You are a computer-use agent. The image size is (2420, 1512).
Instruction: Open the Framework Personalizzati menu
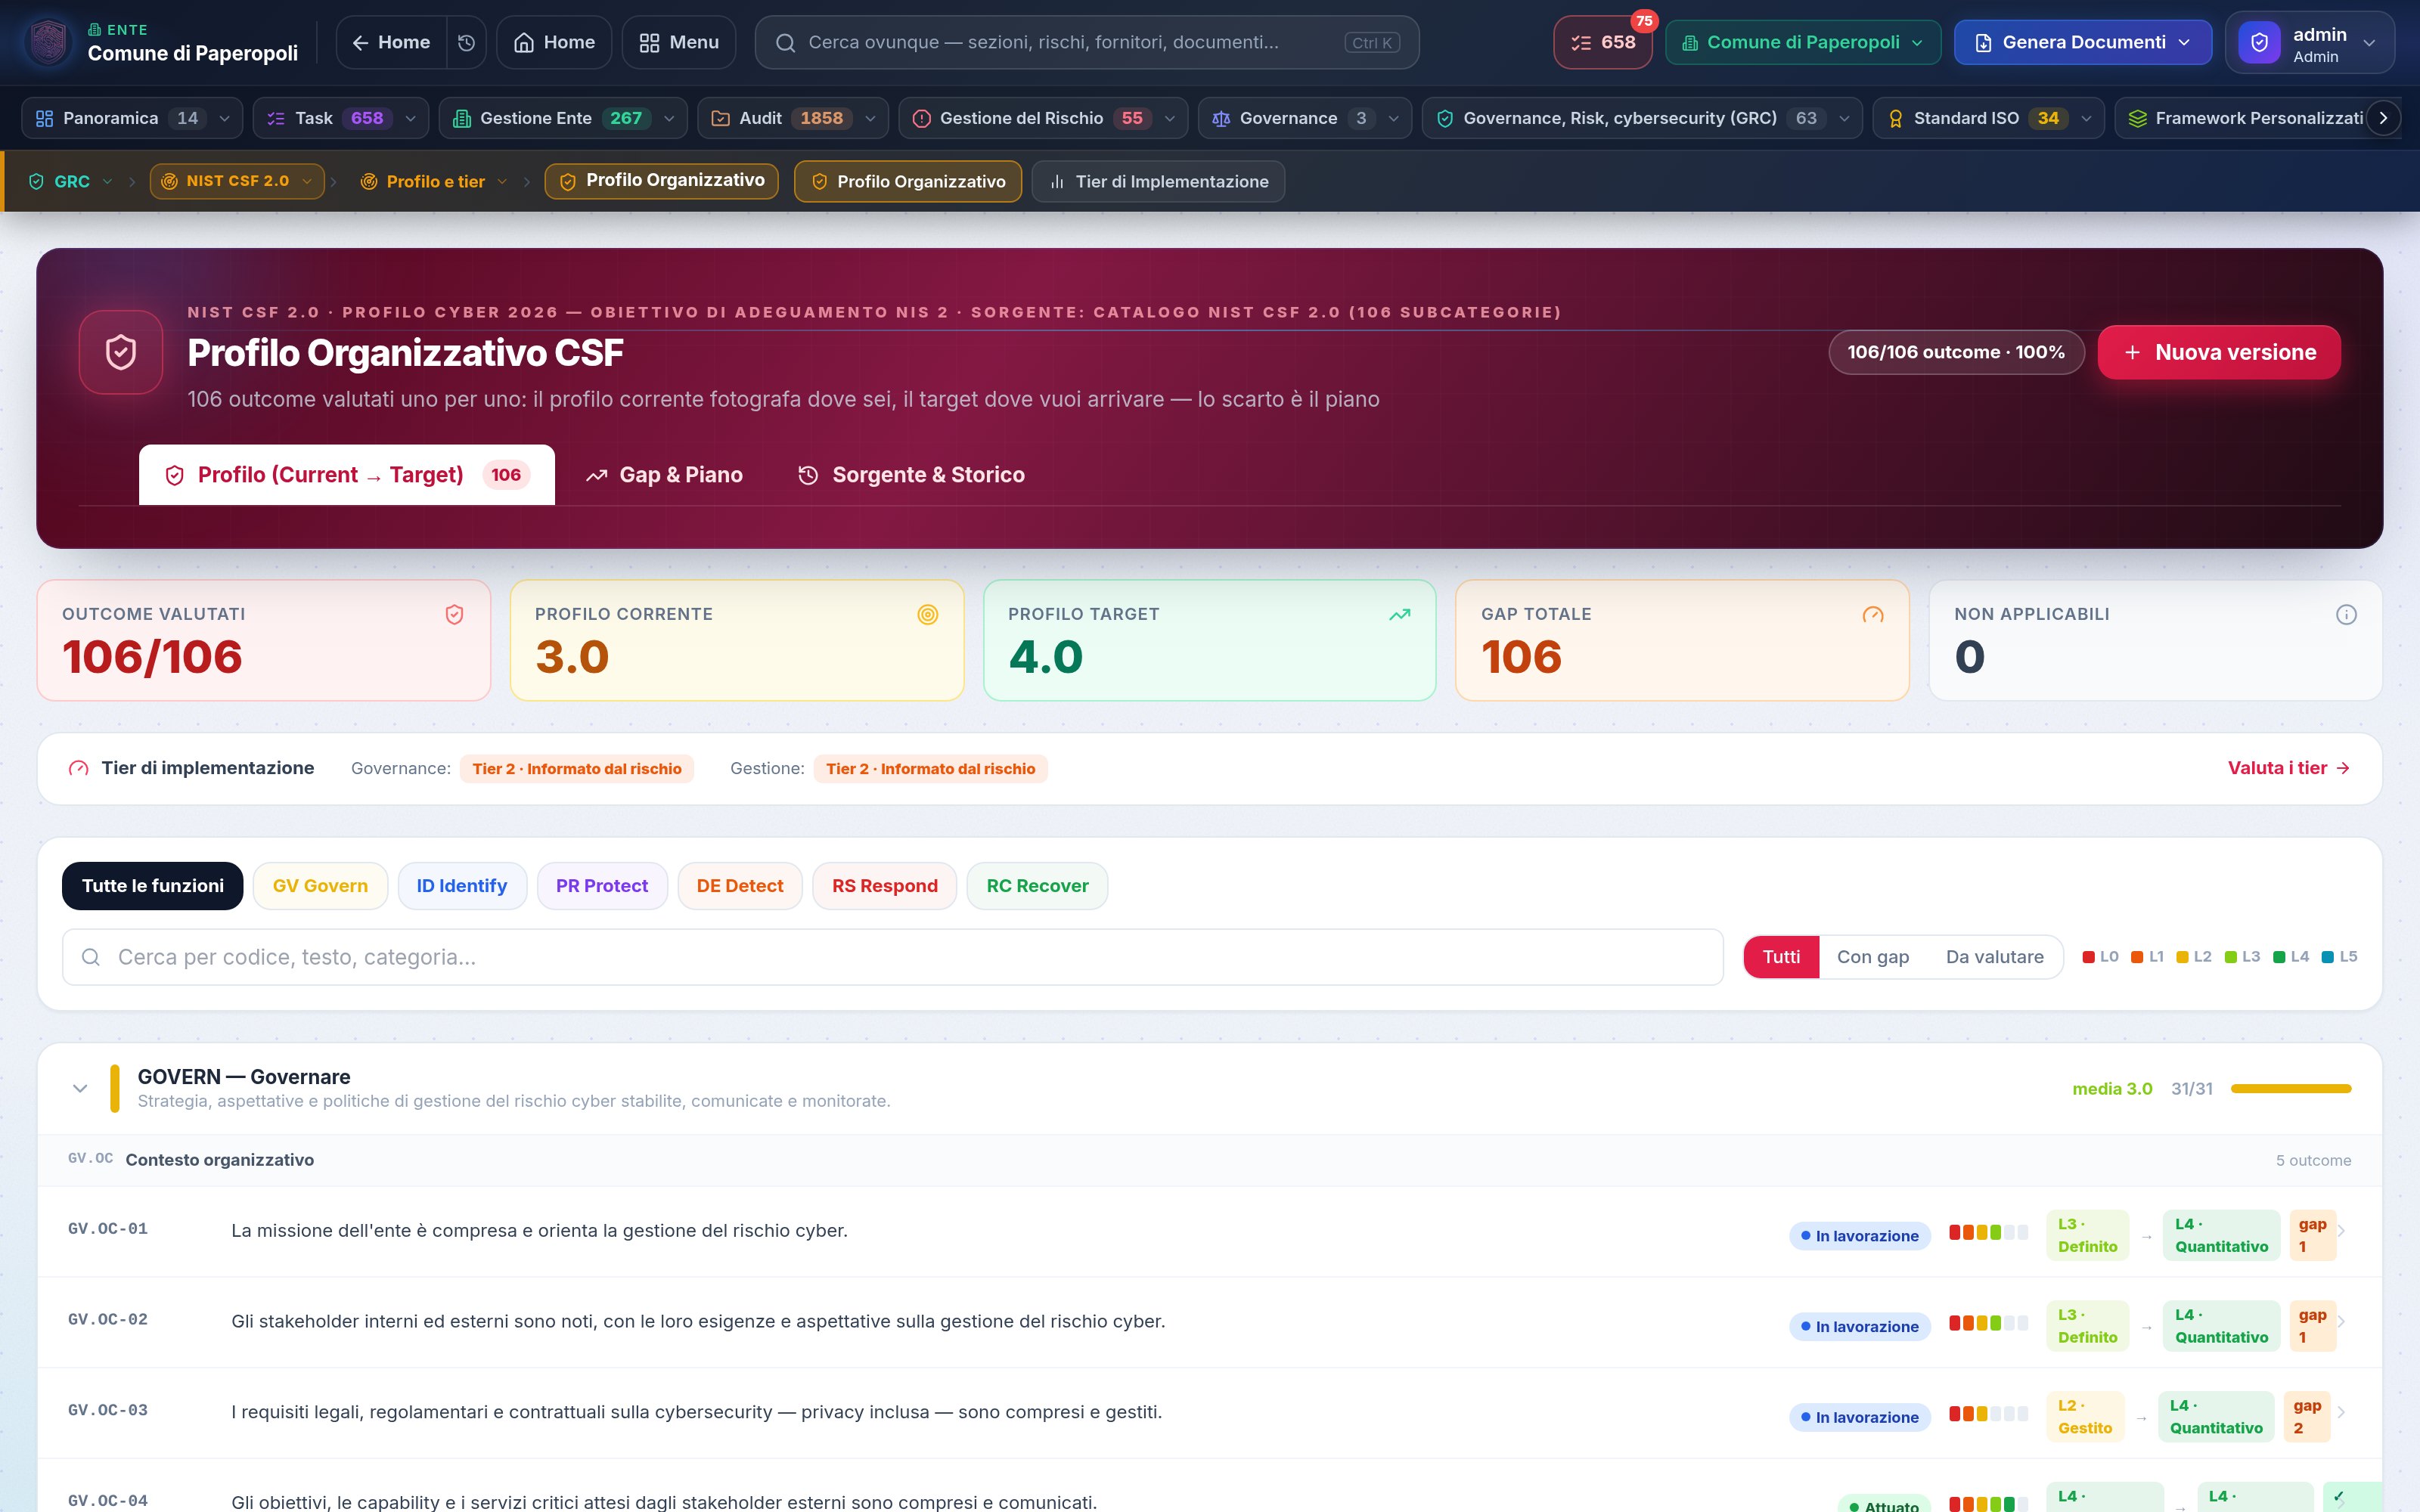pyautogui.click(x=2245, y=118)
